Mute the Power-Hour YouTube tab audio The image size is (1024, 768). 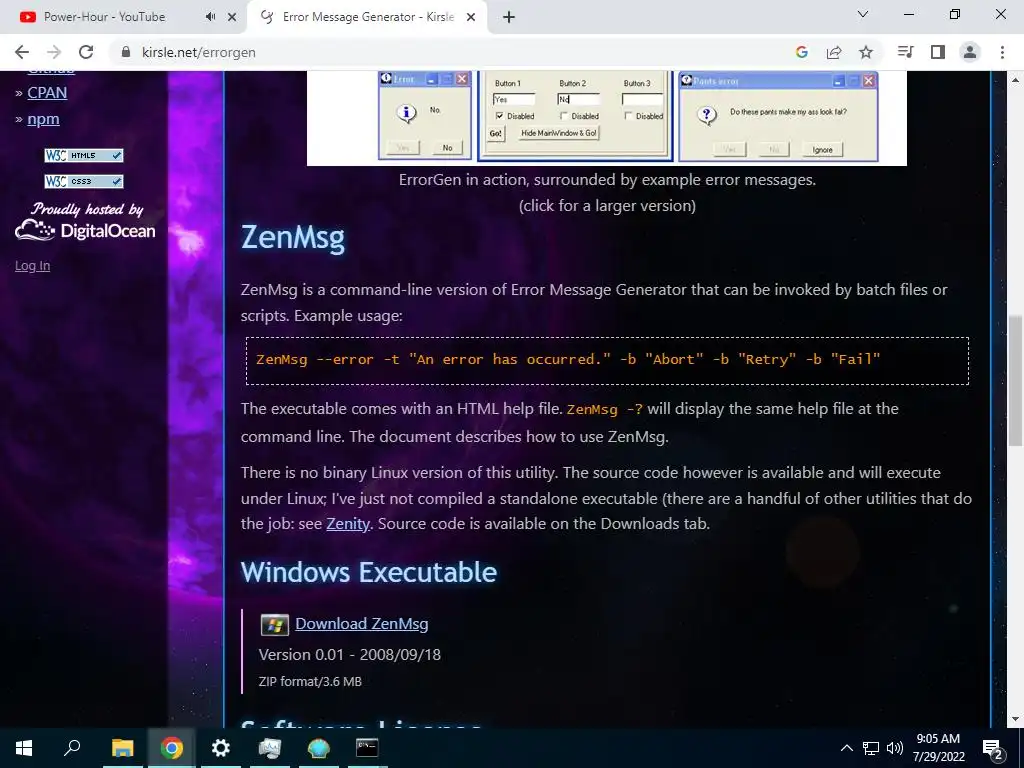[210, 17]
